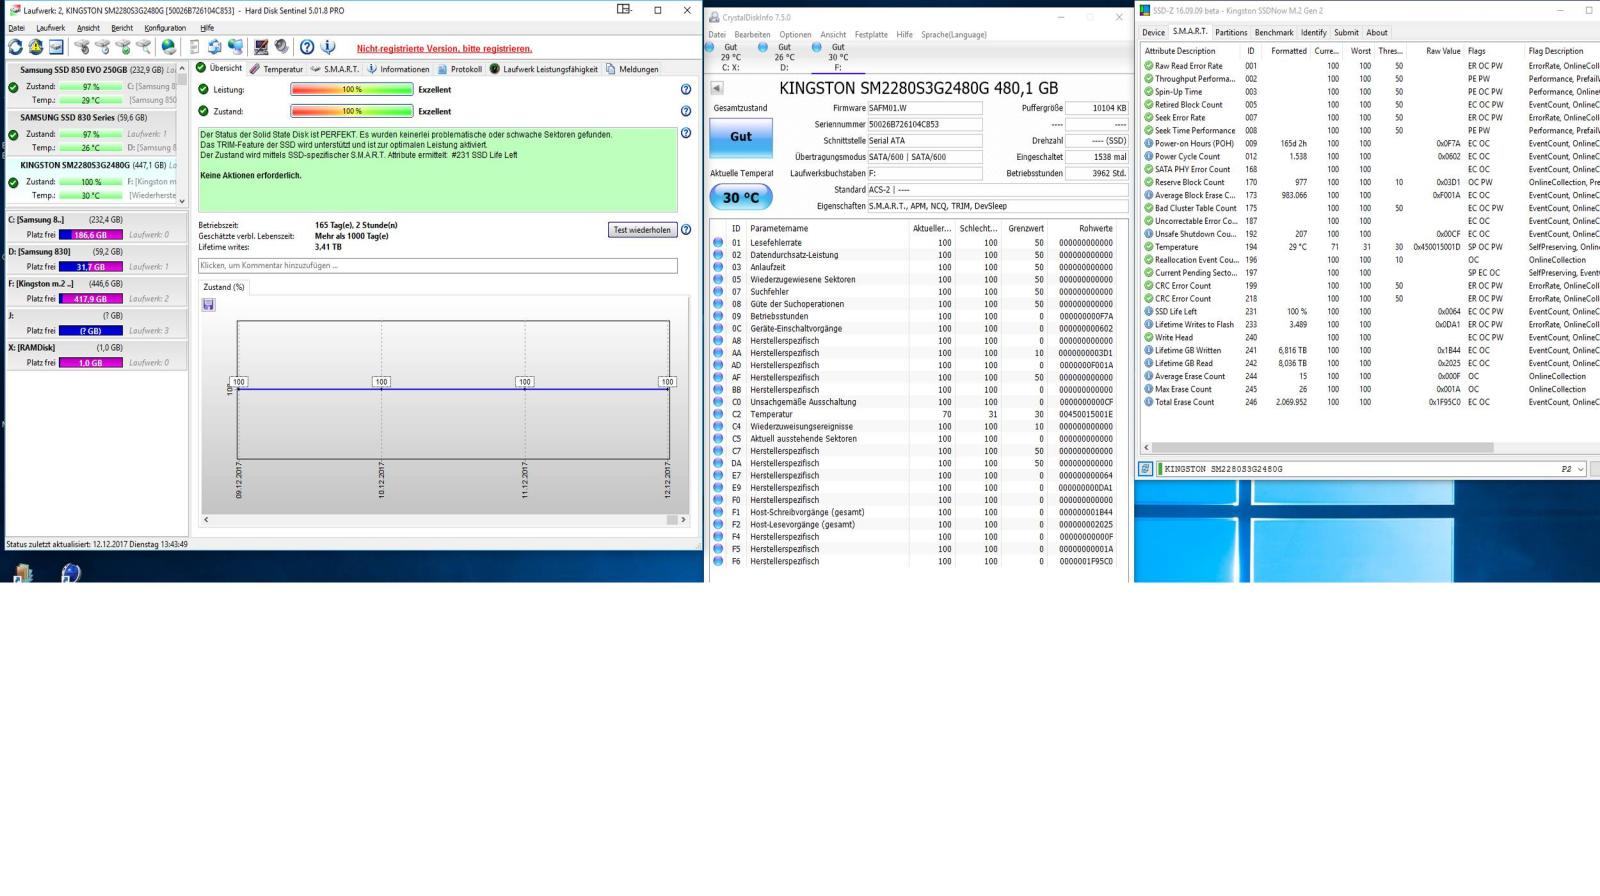Open Laufwerk Leistungsfähigkeit tab
This screenshot has width=1600, height=896.
point(543,69)
